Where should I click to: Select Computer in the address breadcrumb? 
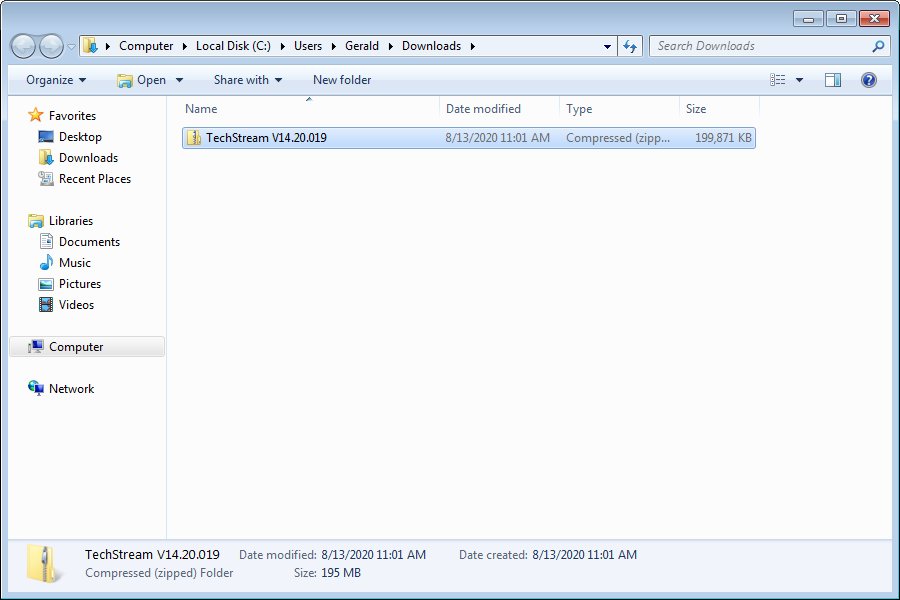[x=146, y=46]
